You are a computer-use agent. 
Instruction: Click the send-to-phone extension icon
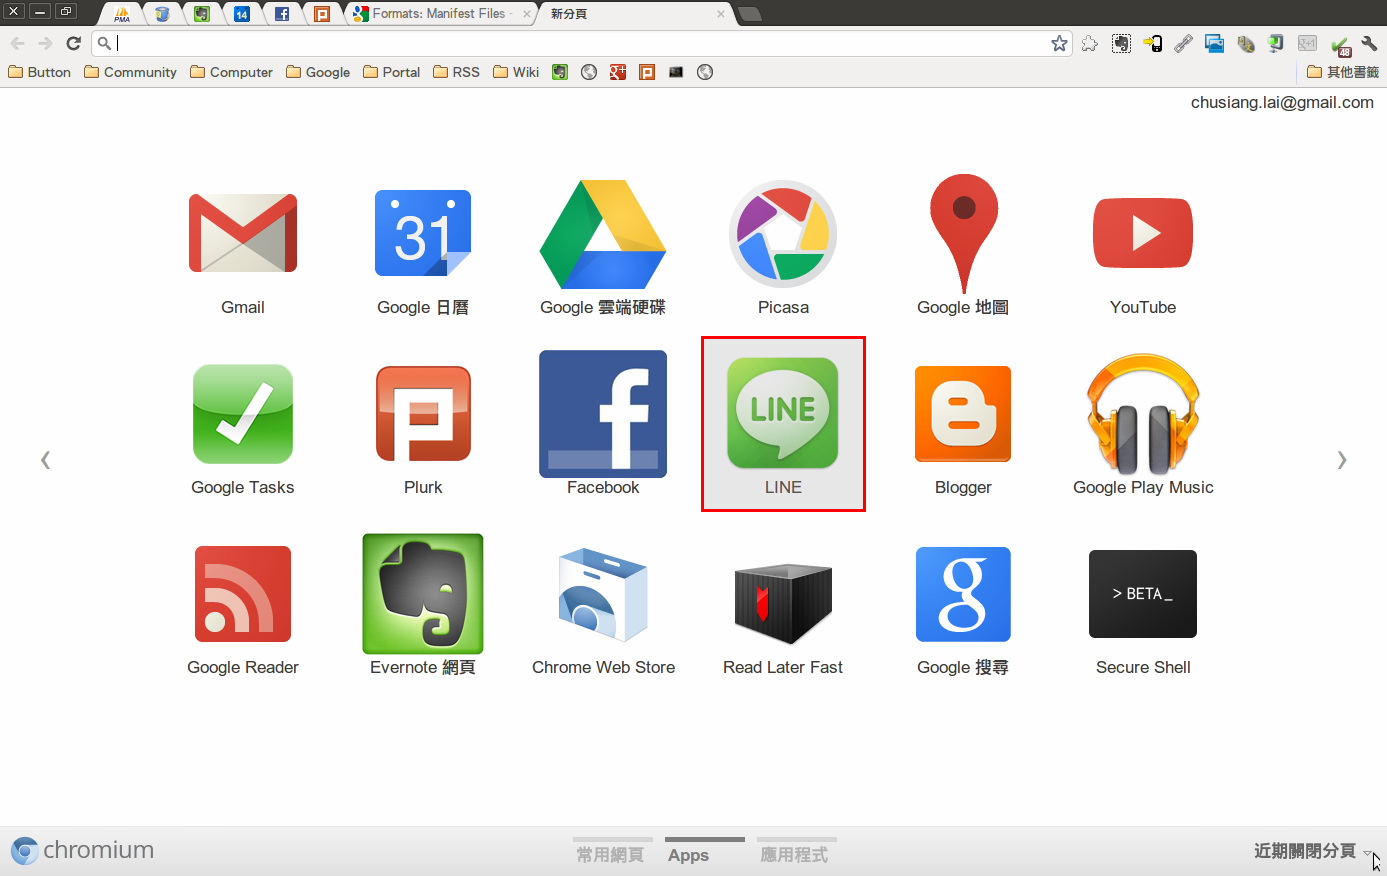[1153, 43]
